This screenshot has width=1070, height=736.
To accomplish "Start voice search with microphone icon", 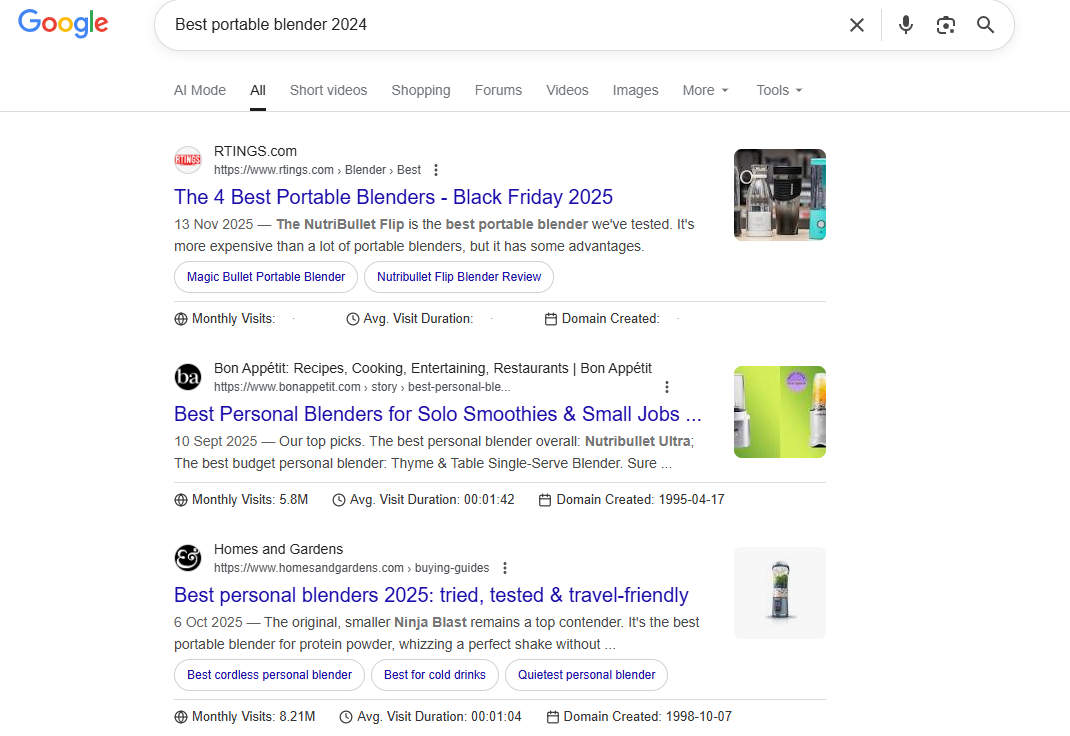I will [x=905, y=25].
